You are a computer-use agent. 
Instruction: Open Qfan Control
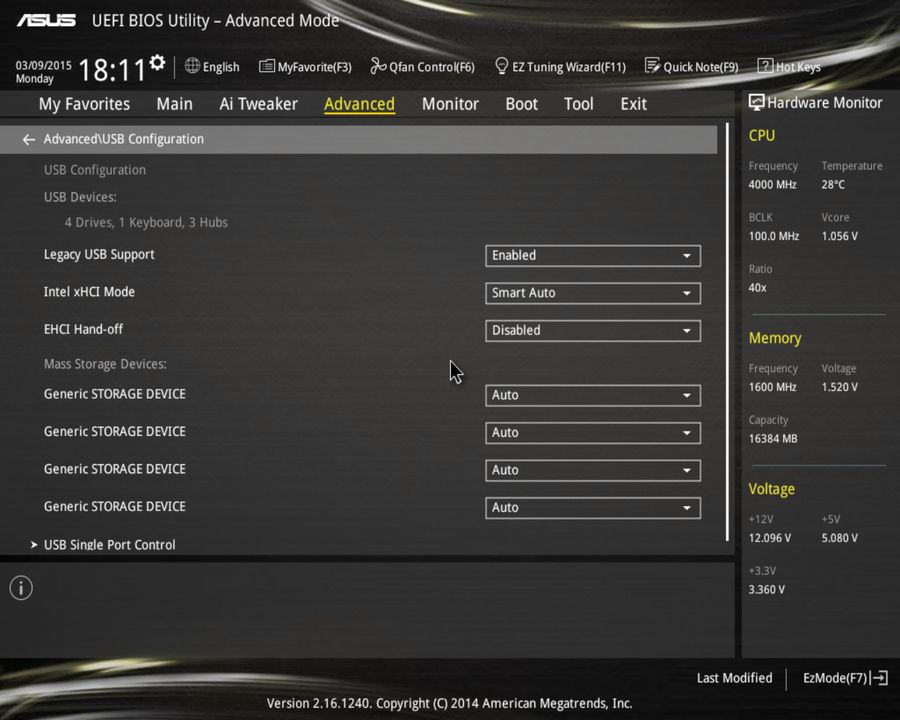click(x=422, y=67)
